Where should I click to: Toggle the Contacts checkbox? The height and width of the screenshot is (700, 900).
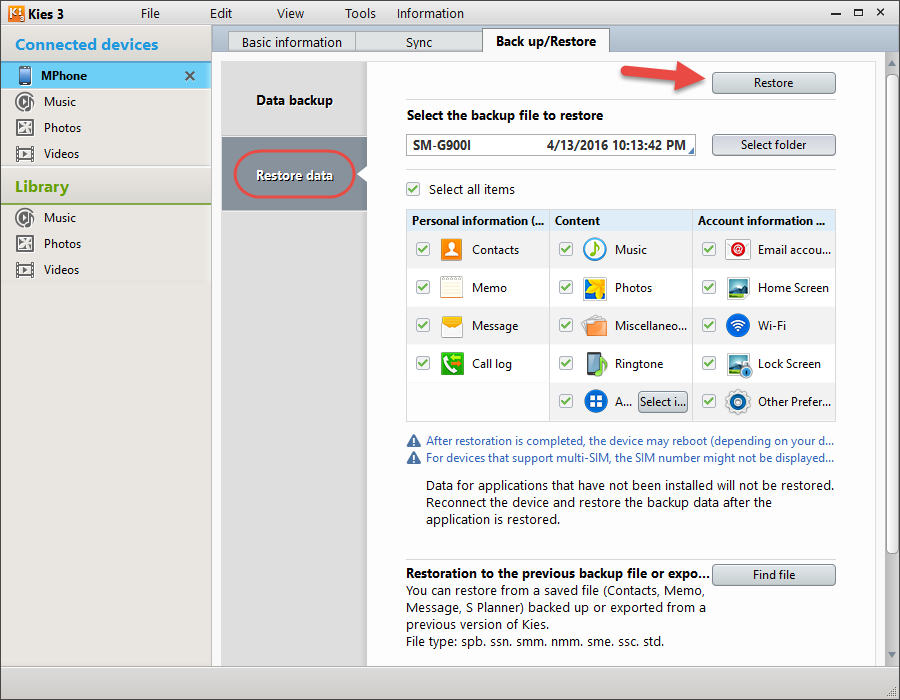click(423, 249)
